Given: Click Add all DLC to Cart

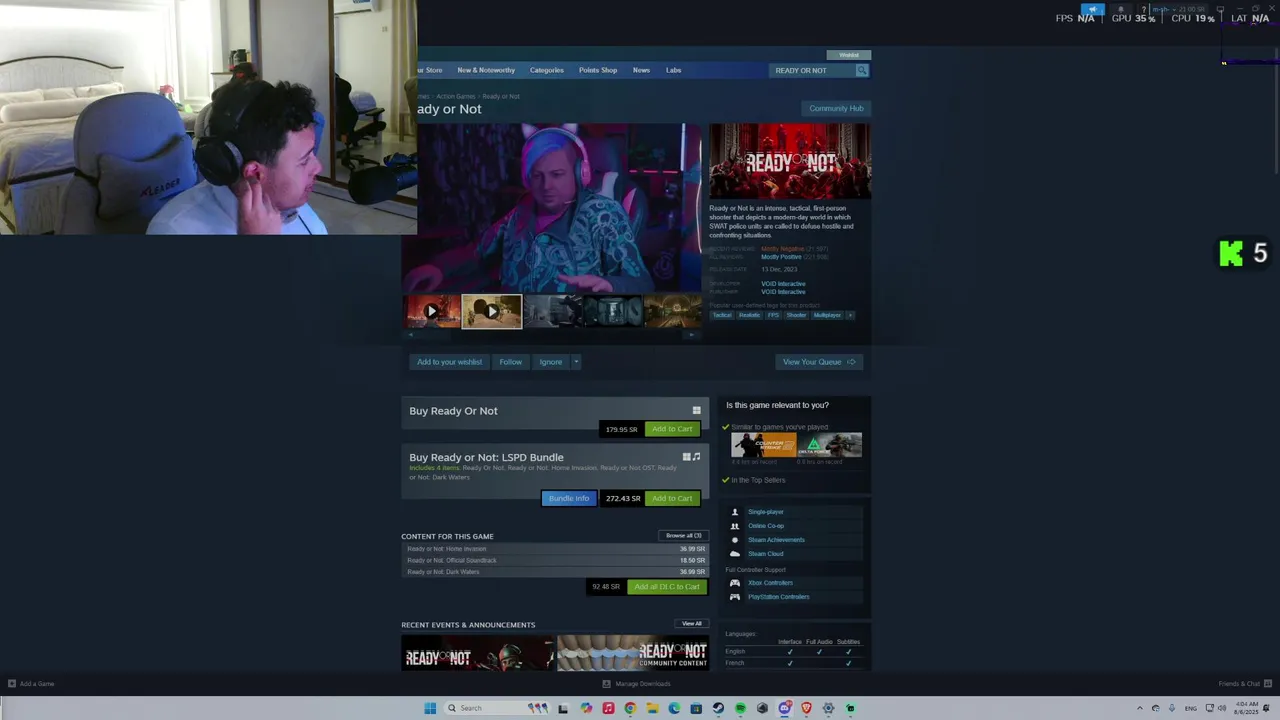Looking at the screenshot, I should point(667,587).
